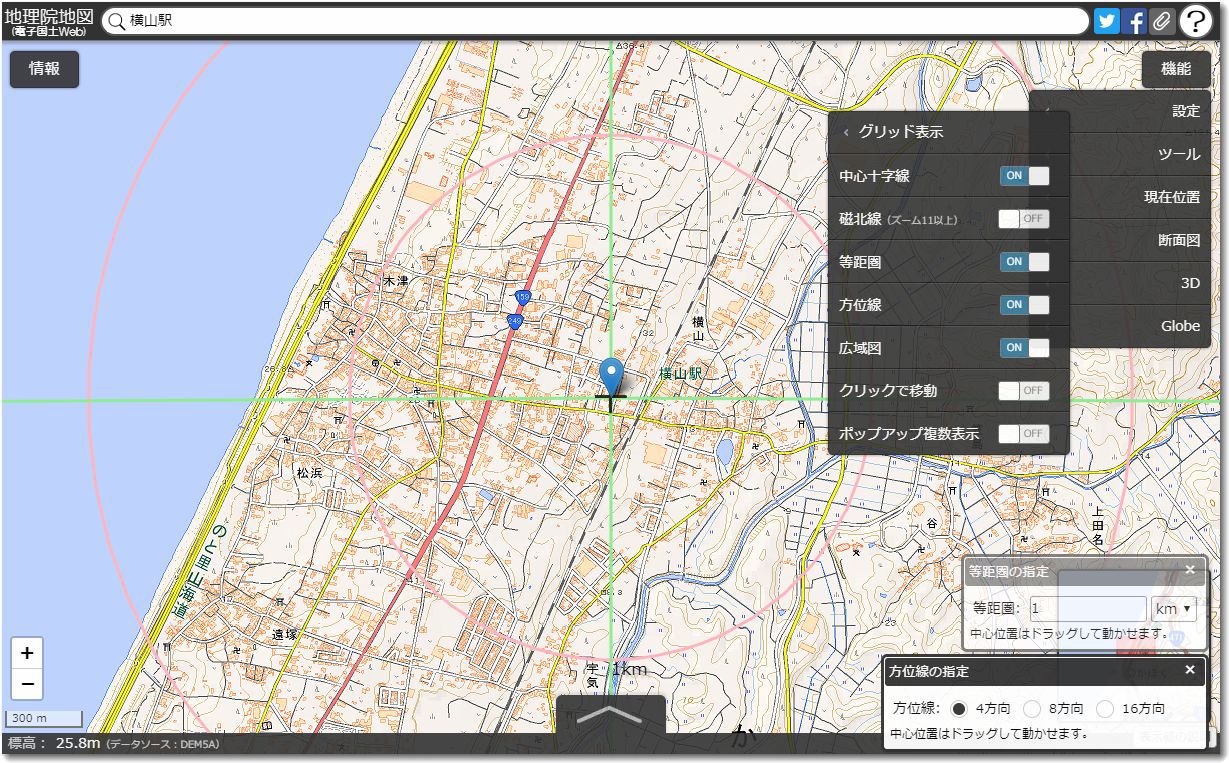Screen dimensions: 1229x763
Task: Turn off the 中心十字線 toggle
Action: 1024,176
